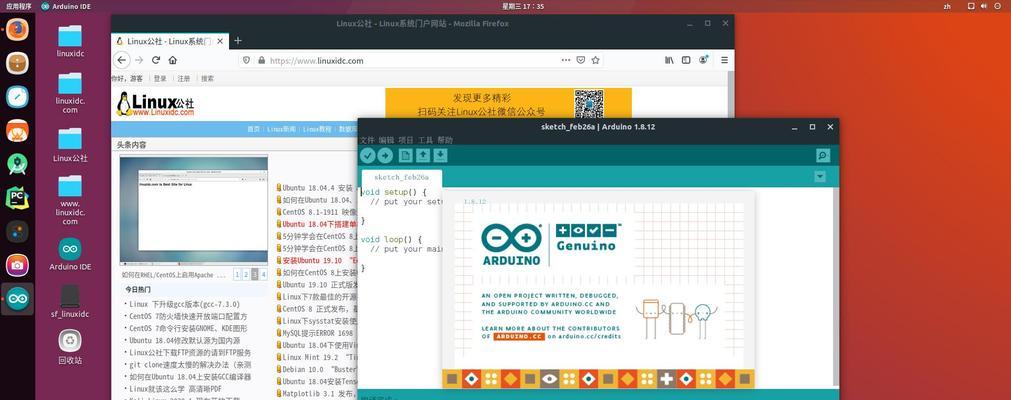The width and height of the screenshot is (1011, 400).
Task: Click the headline slideshow thumbnail image
Action: point(193,210)
